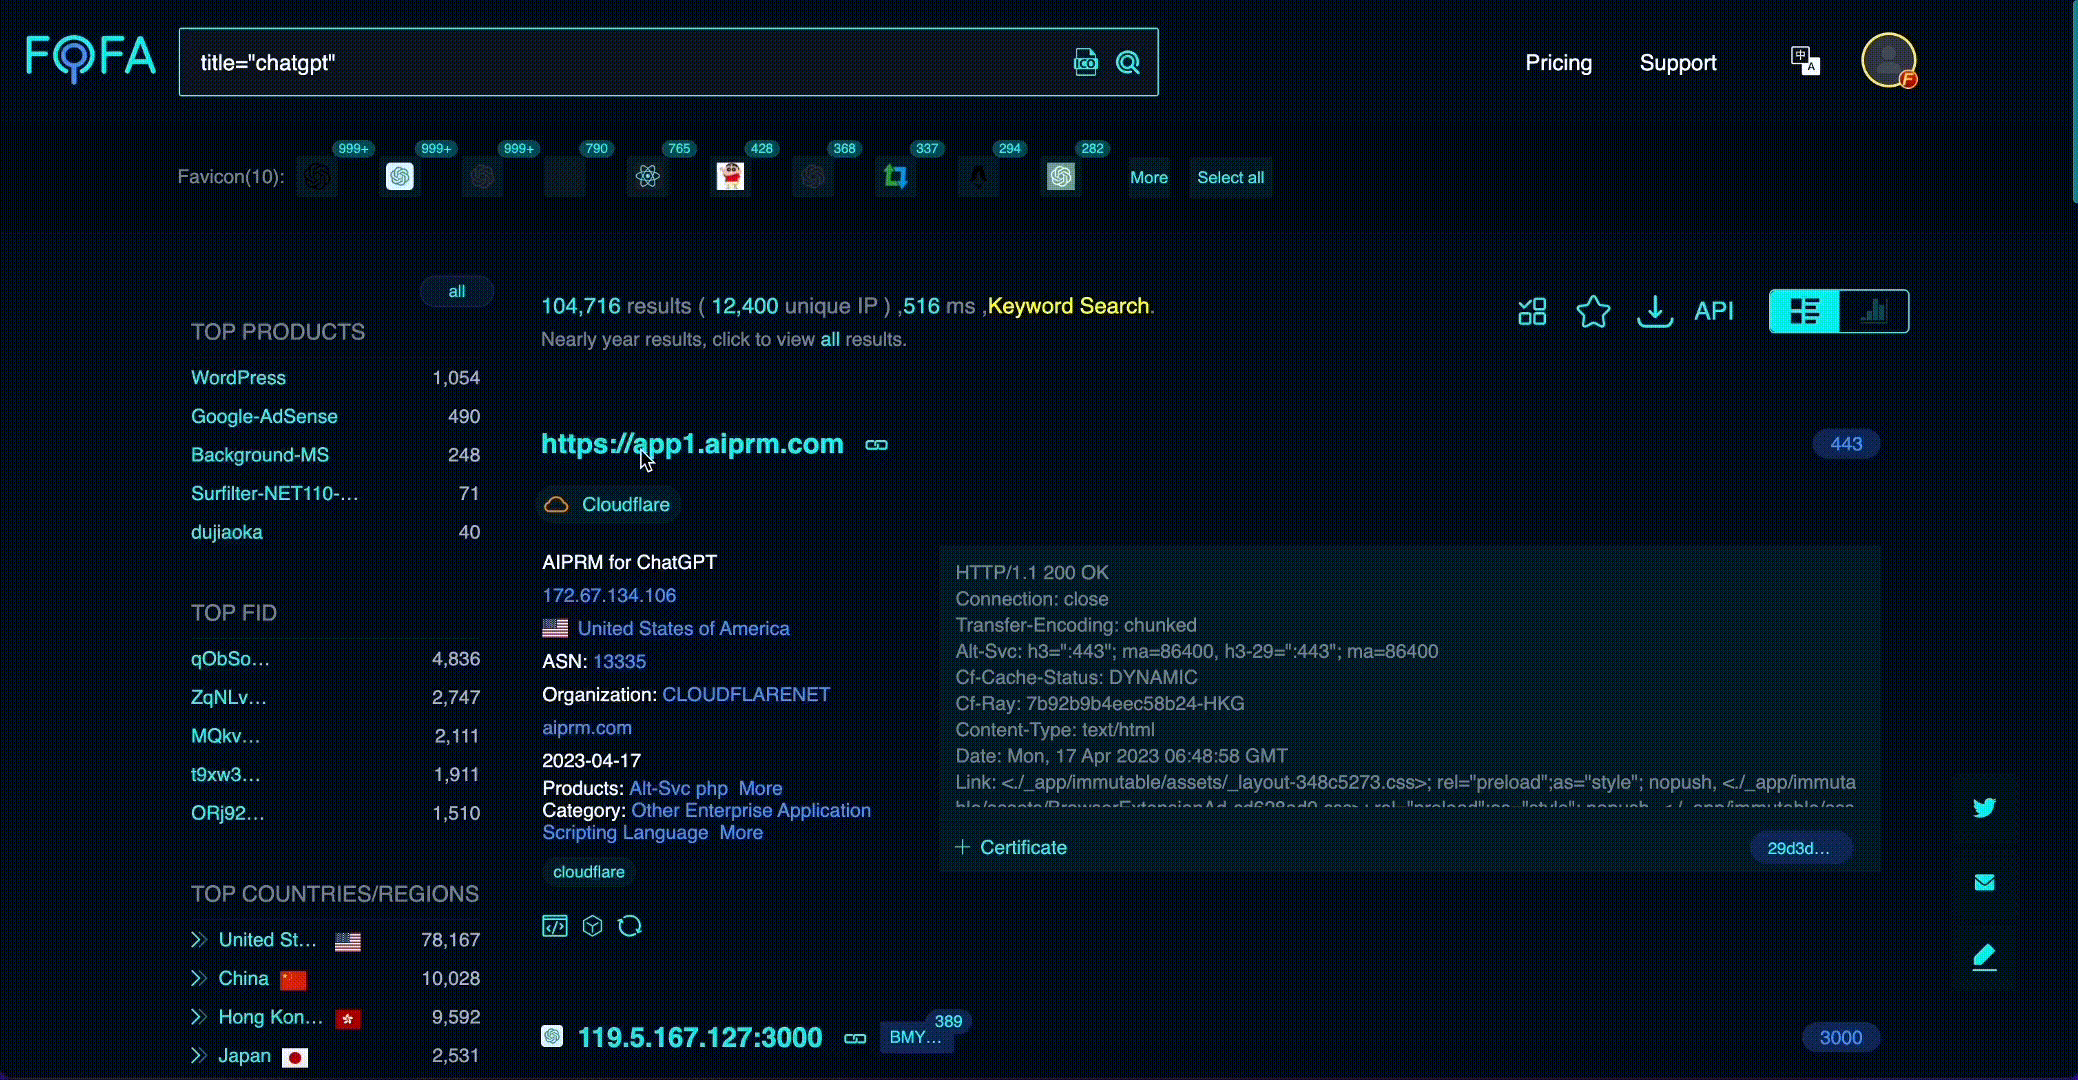Screen dimensions: 2078x1080
Task: Click the API icon in results toolbar
Action: 1714,312
